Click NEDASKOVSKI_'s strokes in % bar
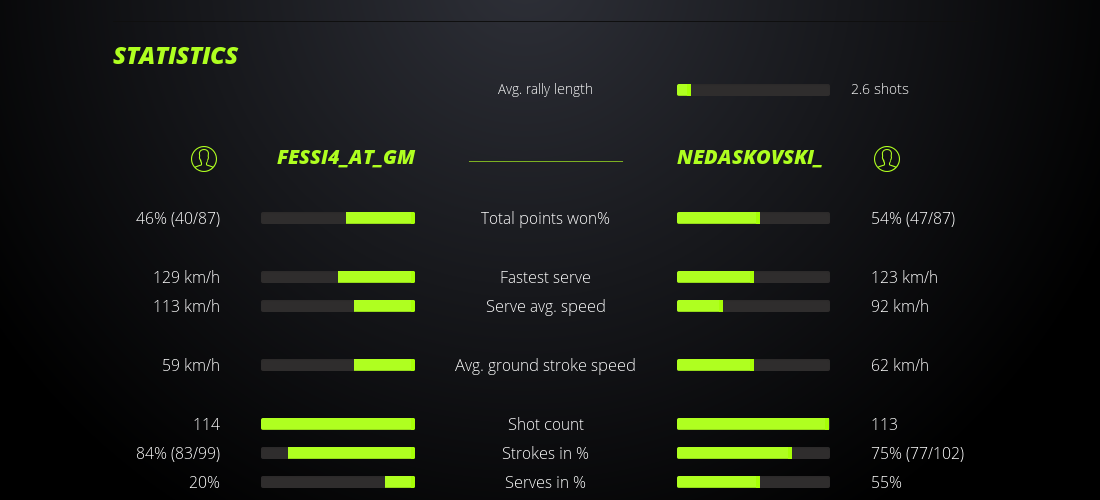 point(753,453)
